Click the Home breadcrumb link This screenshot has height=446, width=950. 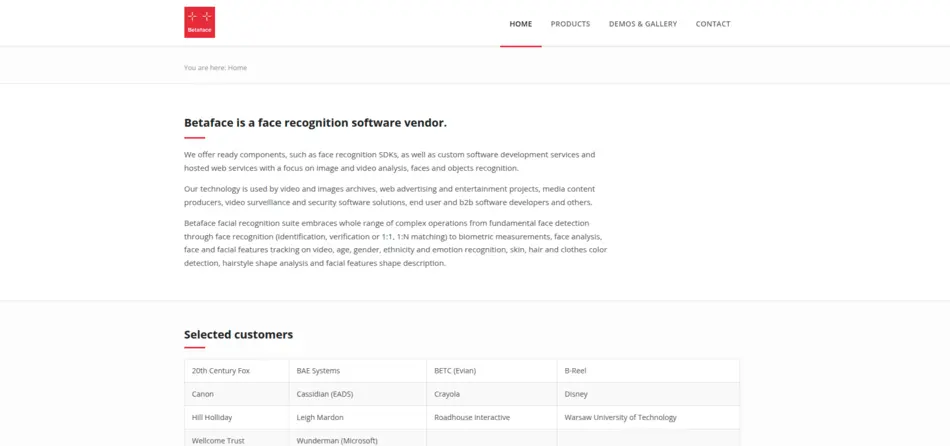click(x=238, y=68)
